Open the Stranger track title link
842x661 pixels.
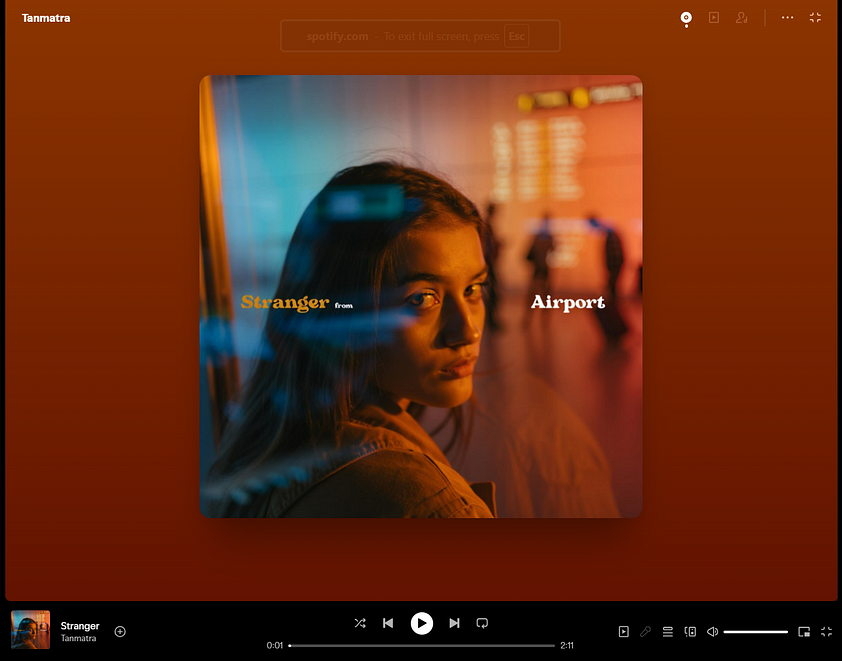click(79, 626)
